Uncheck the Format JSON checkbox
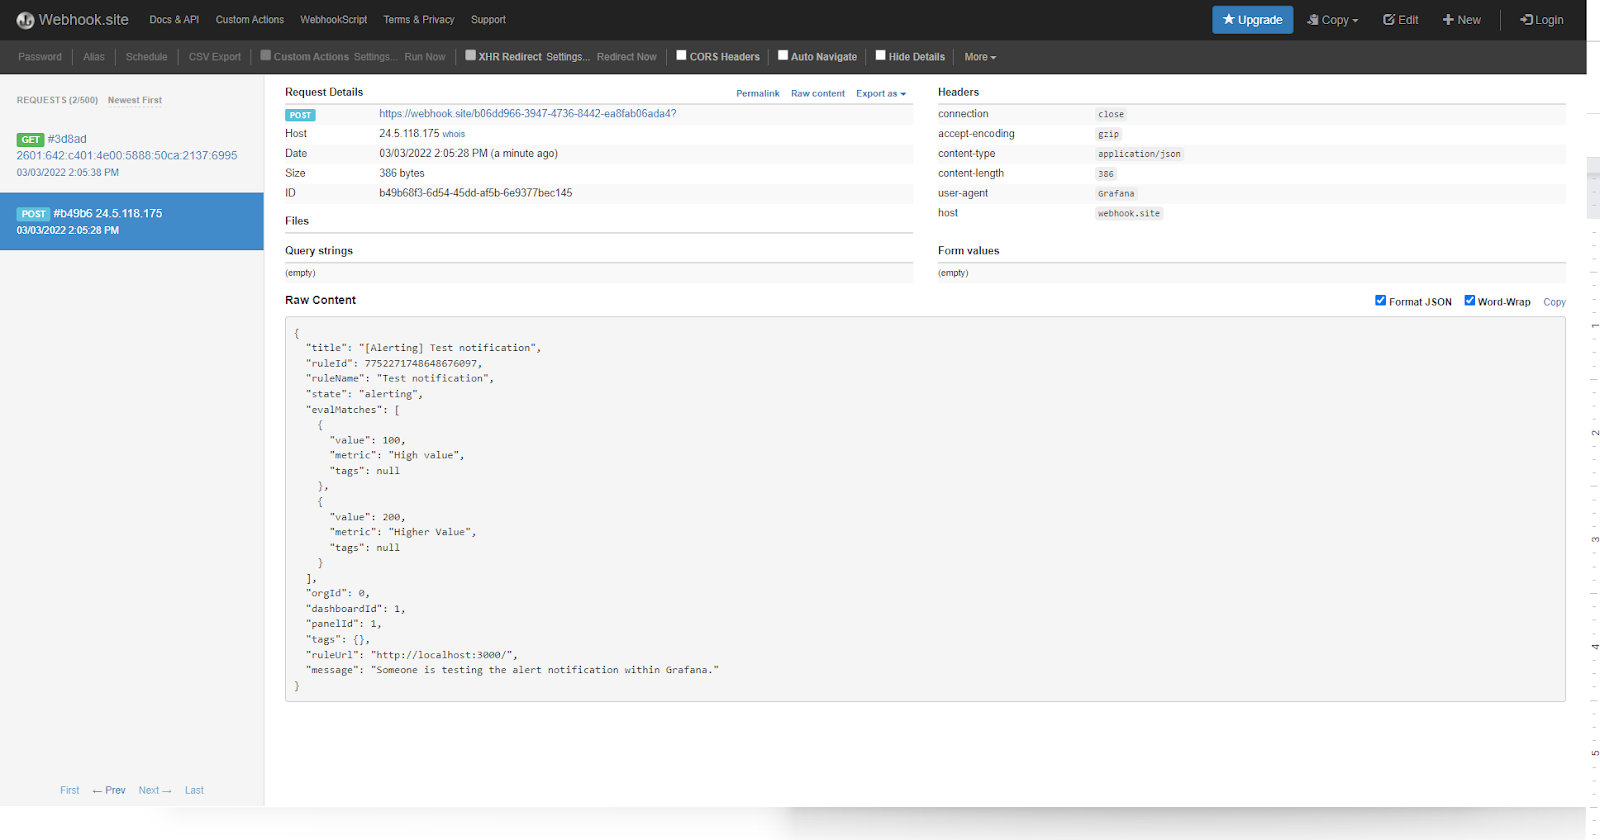The image size is (1600, 840). pos(1380,301)
